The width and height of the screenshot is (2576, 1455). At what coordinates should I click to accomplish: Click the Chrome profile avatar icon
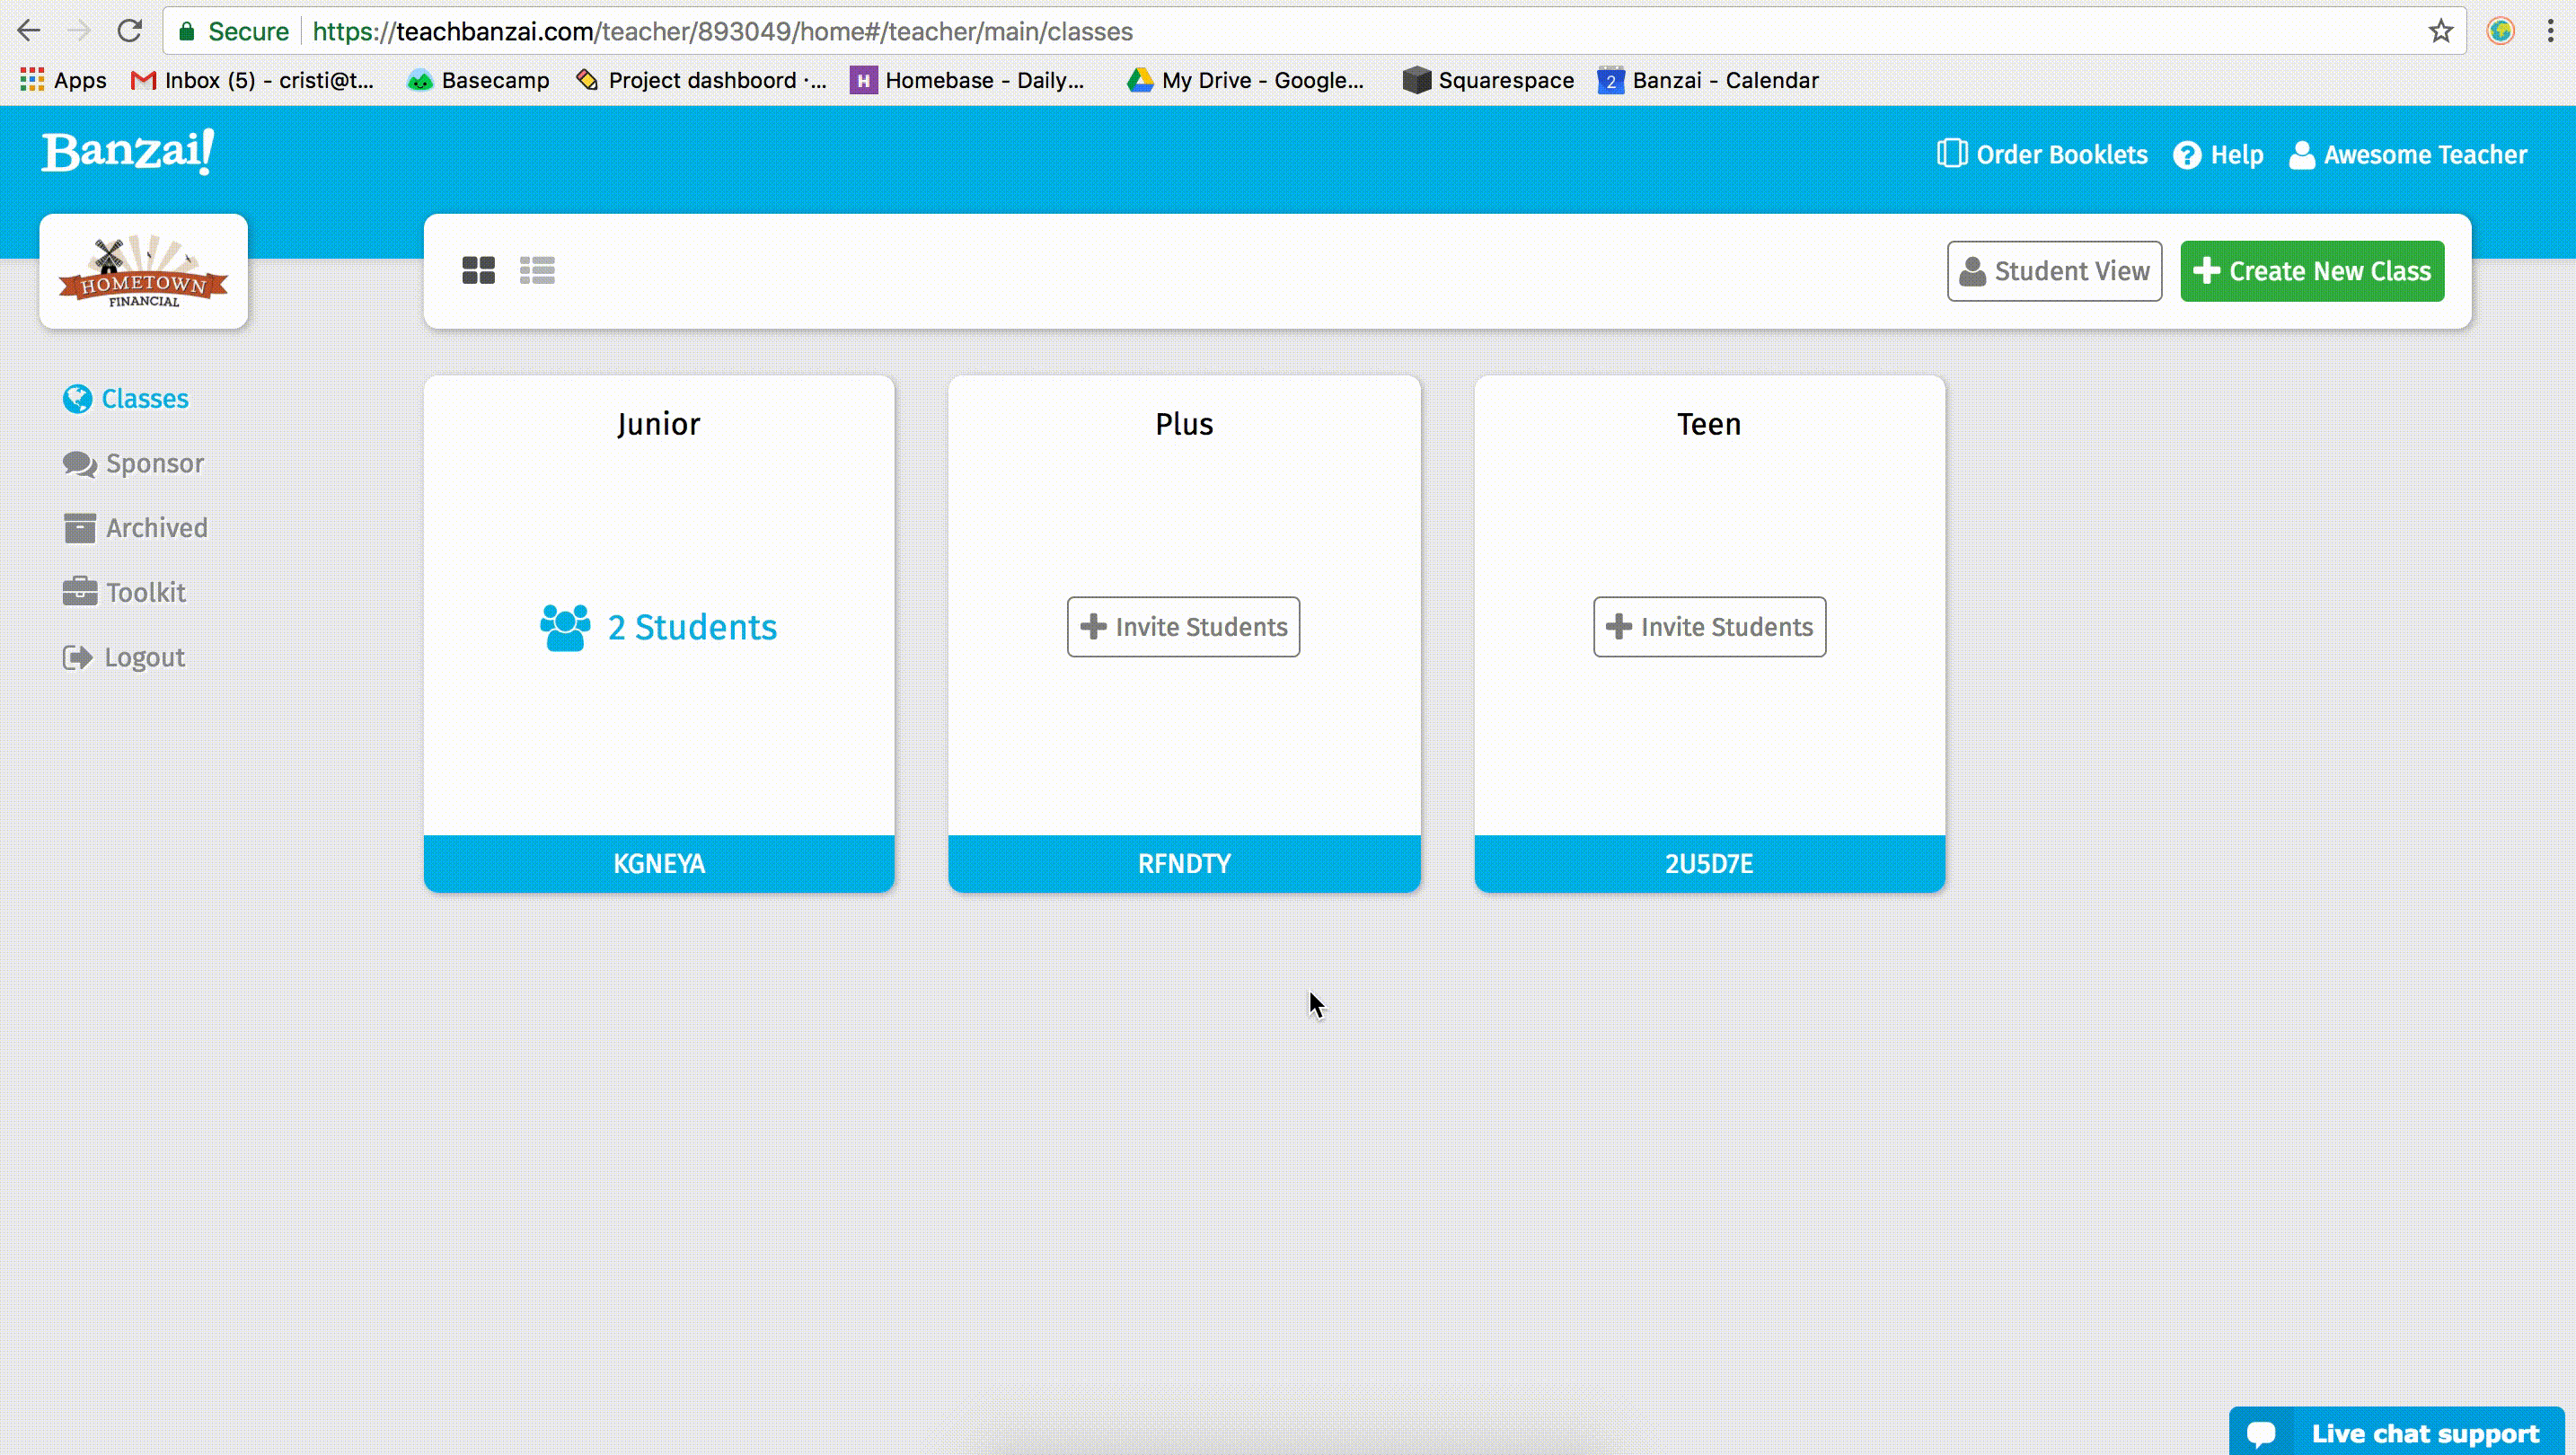[x=2501, y=31]
